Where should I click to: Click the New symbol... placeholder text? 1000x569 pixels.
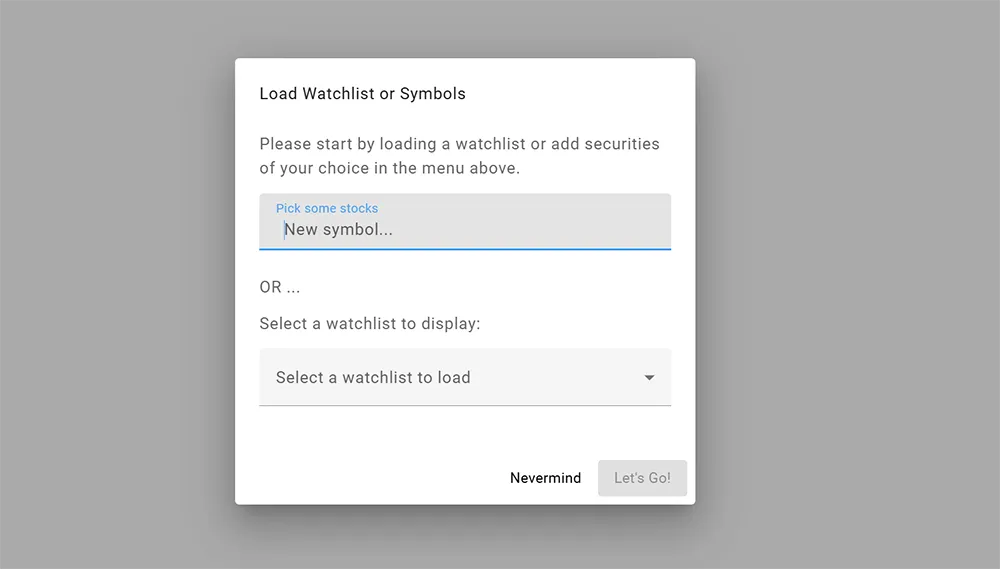[x=338, y=230]
